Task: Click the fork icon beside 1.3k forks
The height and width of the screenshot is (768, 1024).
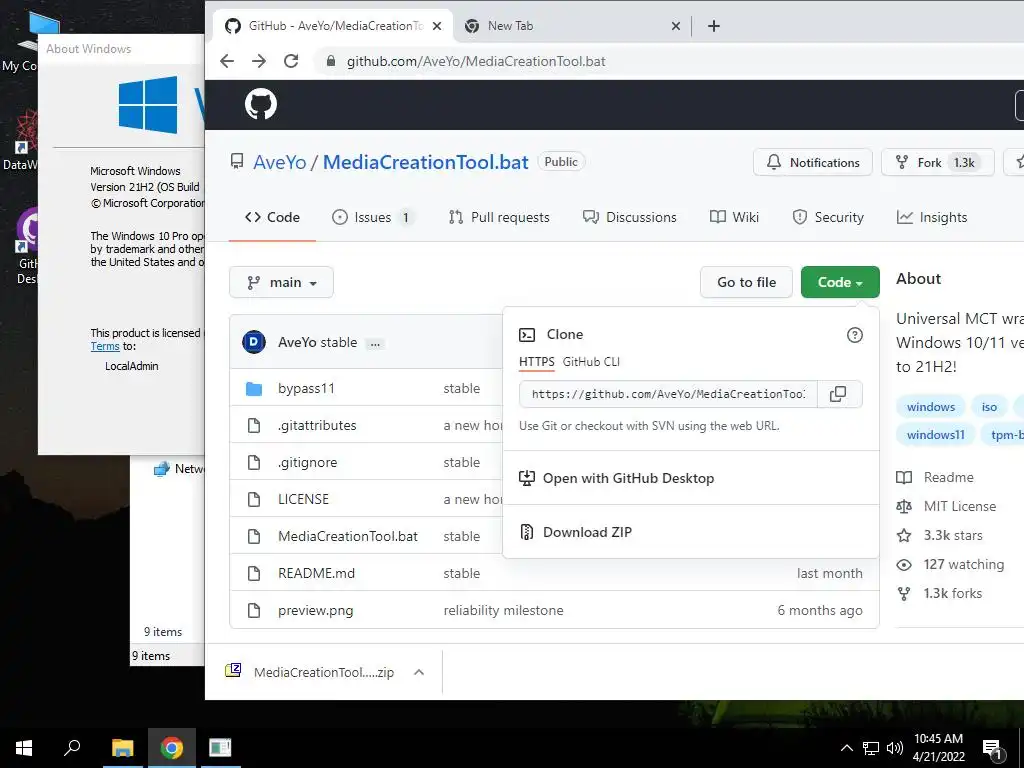Action: (904, 594)
